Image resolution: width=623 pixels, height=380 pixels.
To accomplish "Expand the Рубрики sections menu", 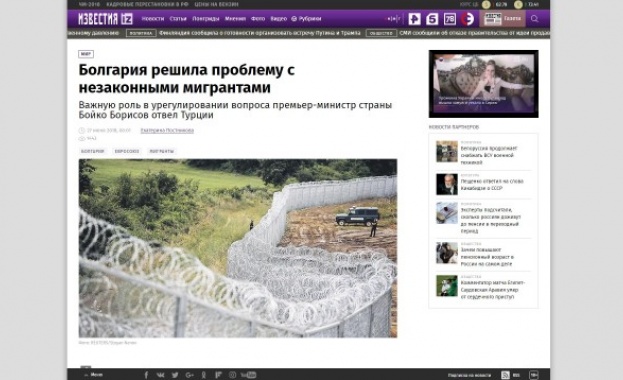I will [x=306, y=19].
